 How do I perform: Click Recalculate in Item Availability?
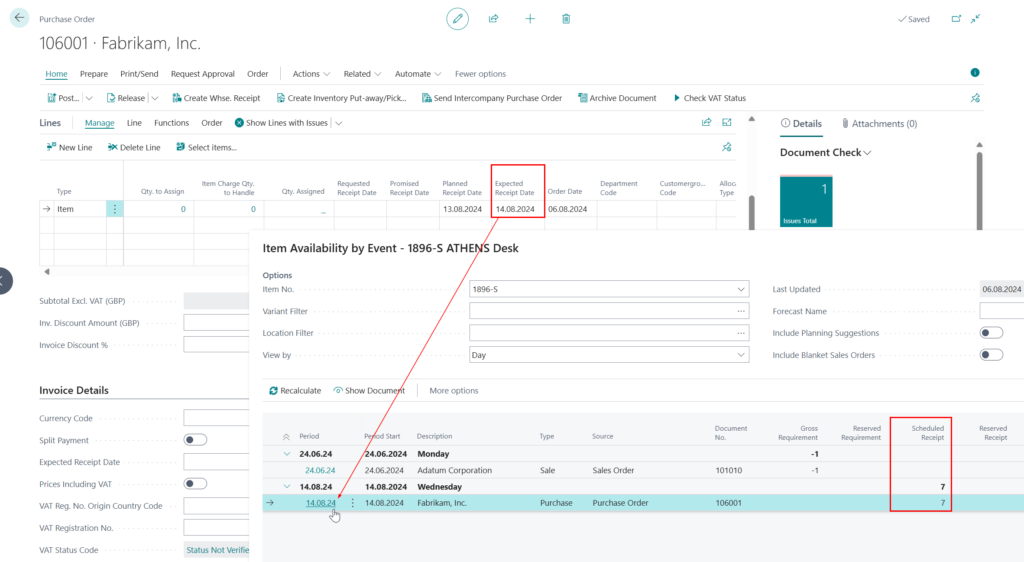click(295, 390)
